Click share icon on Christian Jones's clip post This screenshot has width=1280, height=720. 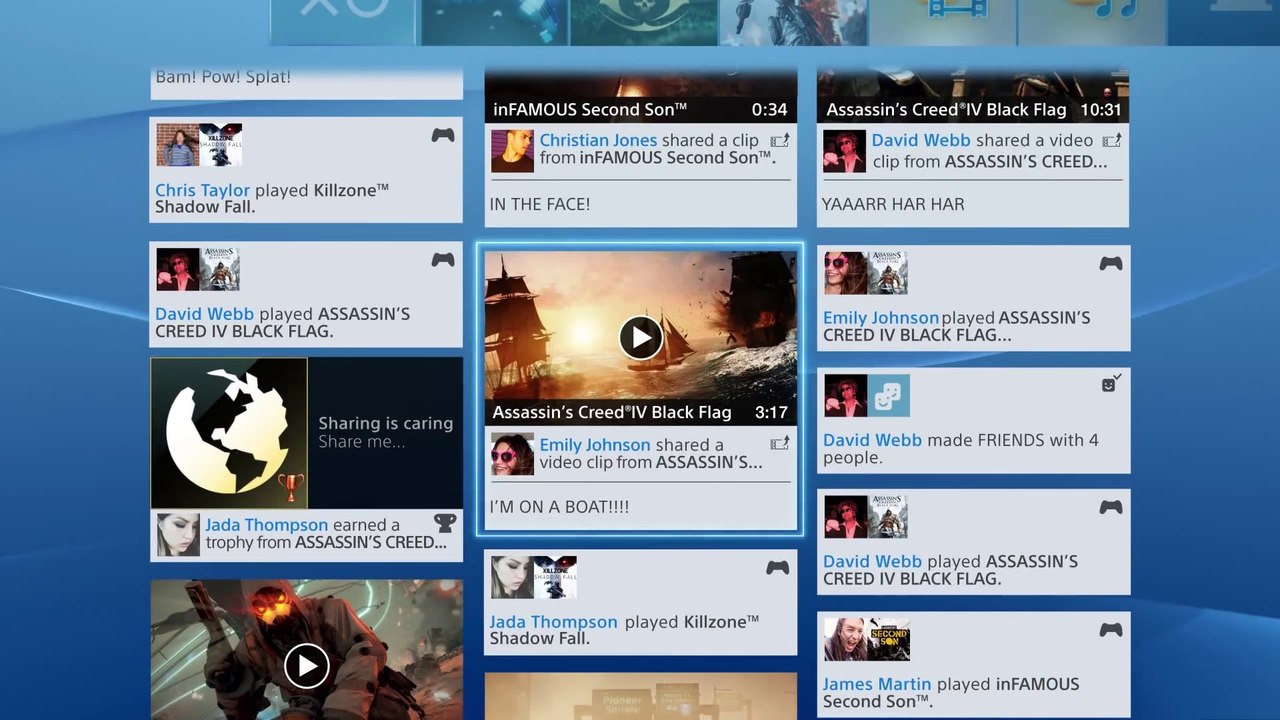(x=780, y=141)
